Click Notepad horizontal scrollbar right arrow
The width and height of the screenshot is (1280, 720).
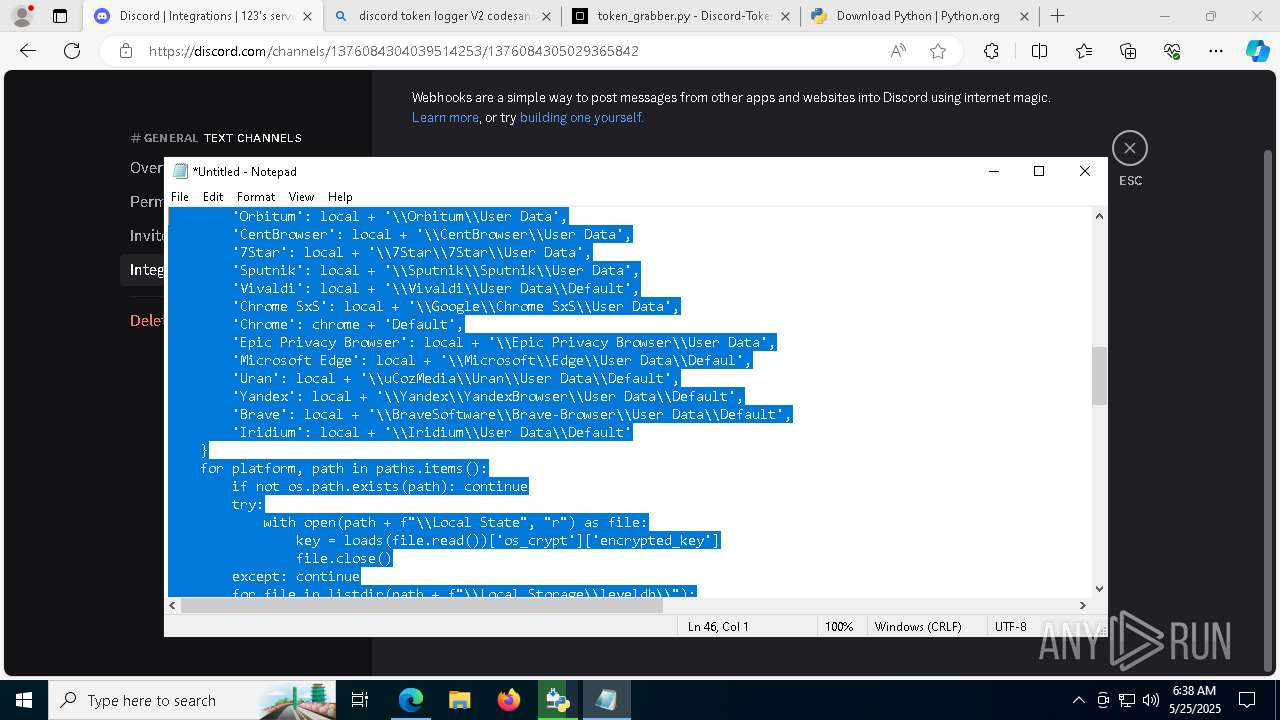point(1082,605)
